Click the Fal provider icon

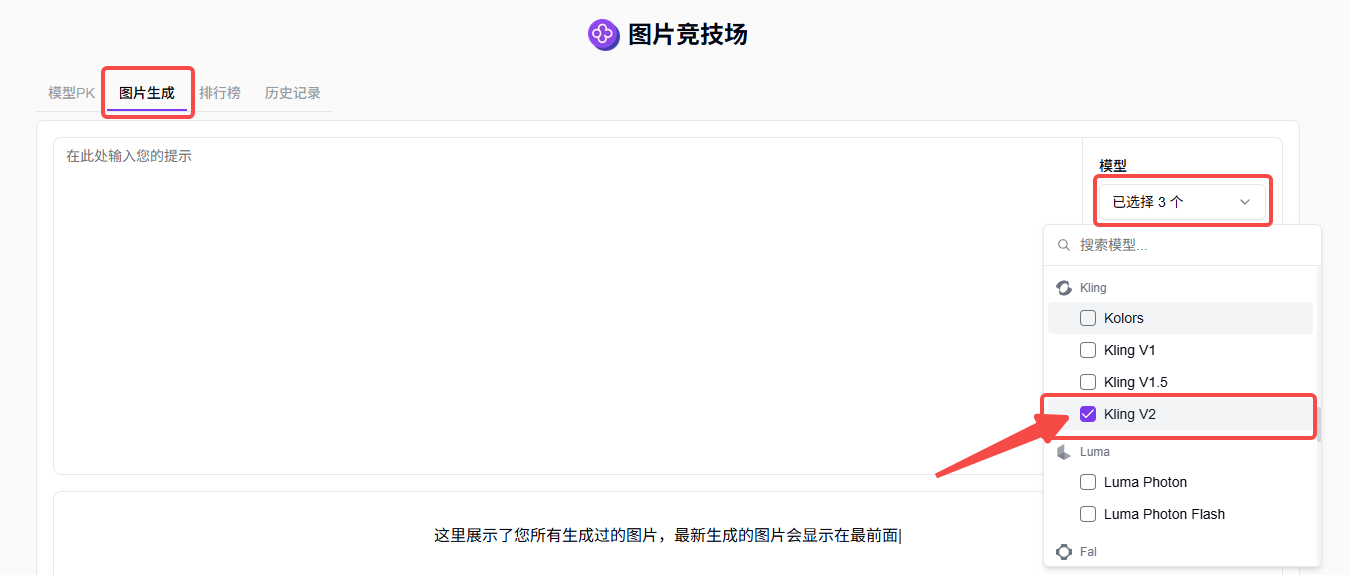(1064, 552)
